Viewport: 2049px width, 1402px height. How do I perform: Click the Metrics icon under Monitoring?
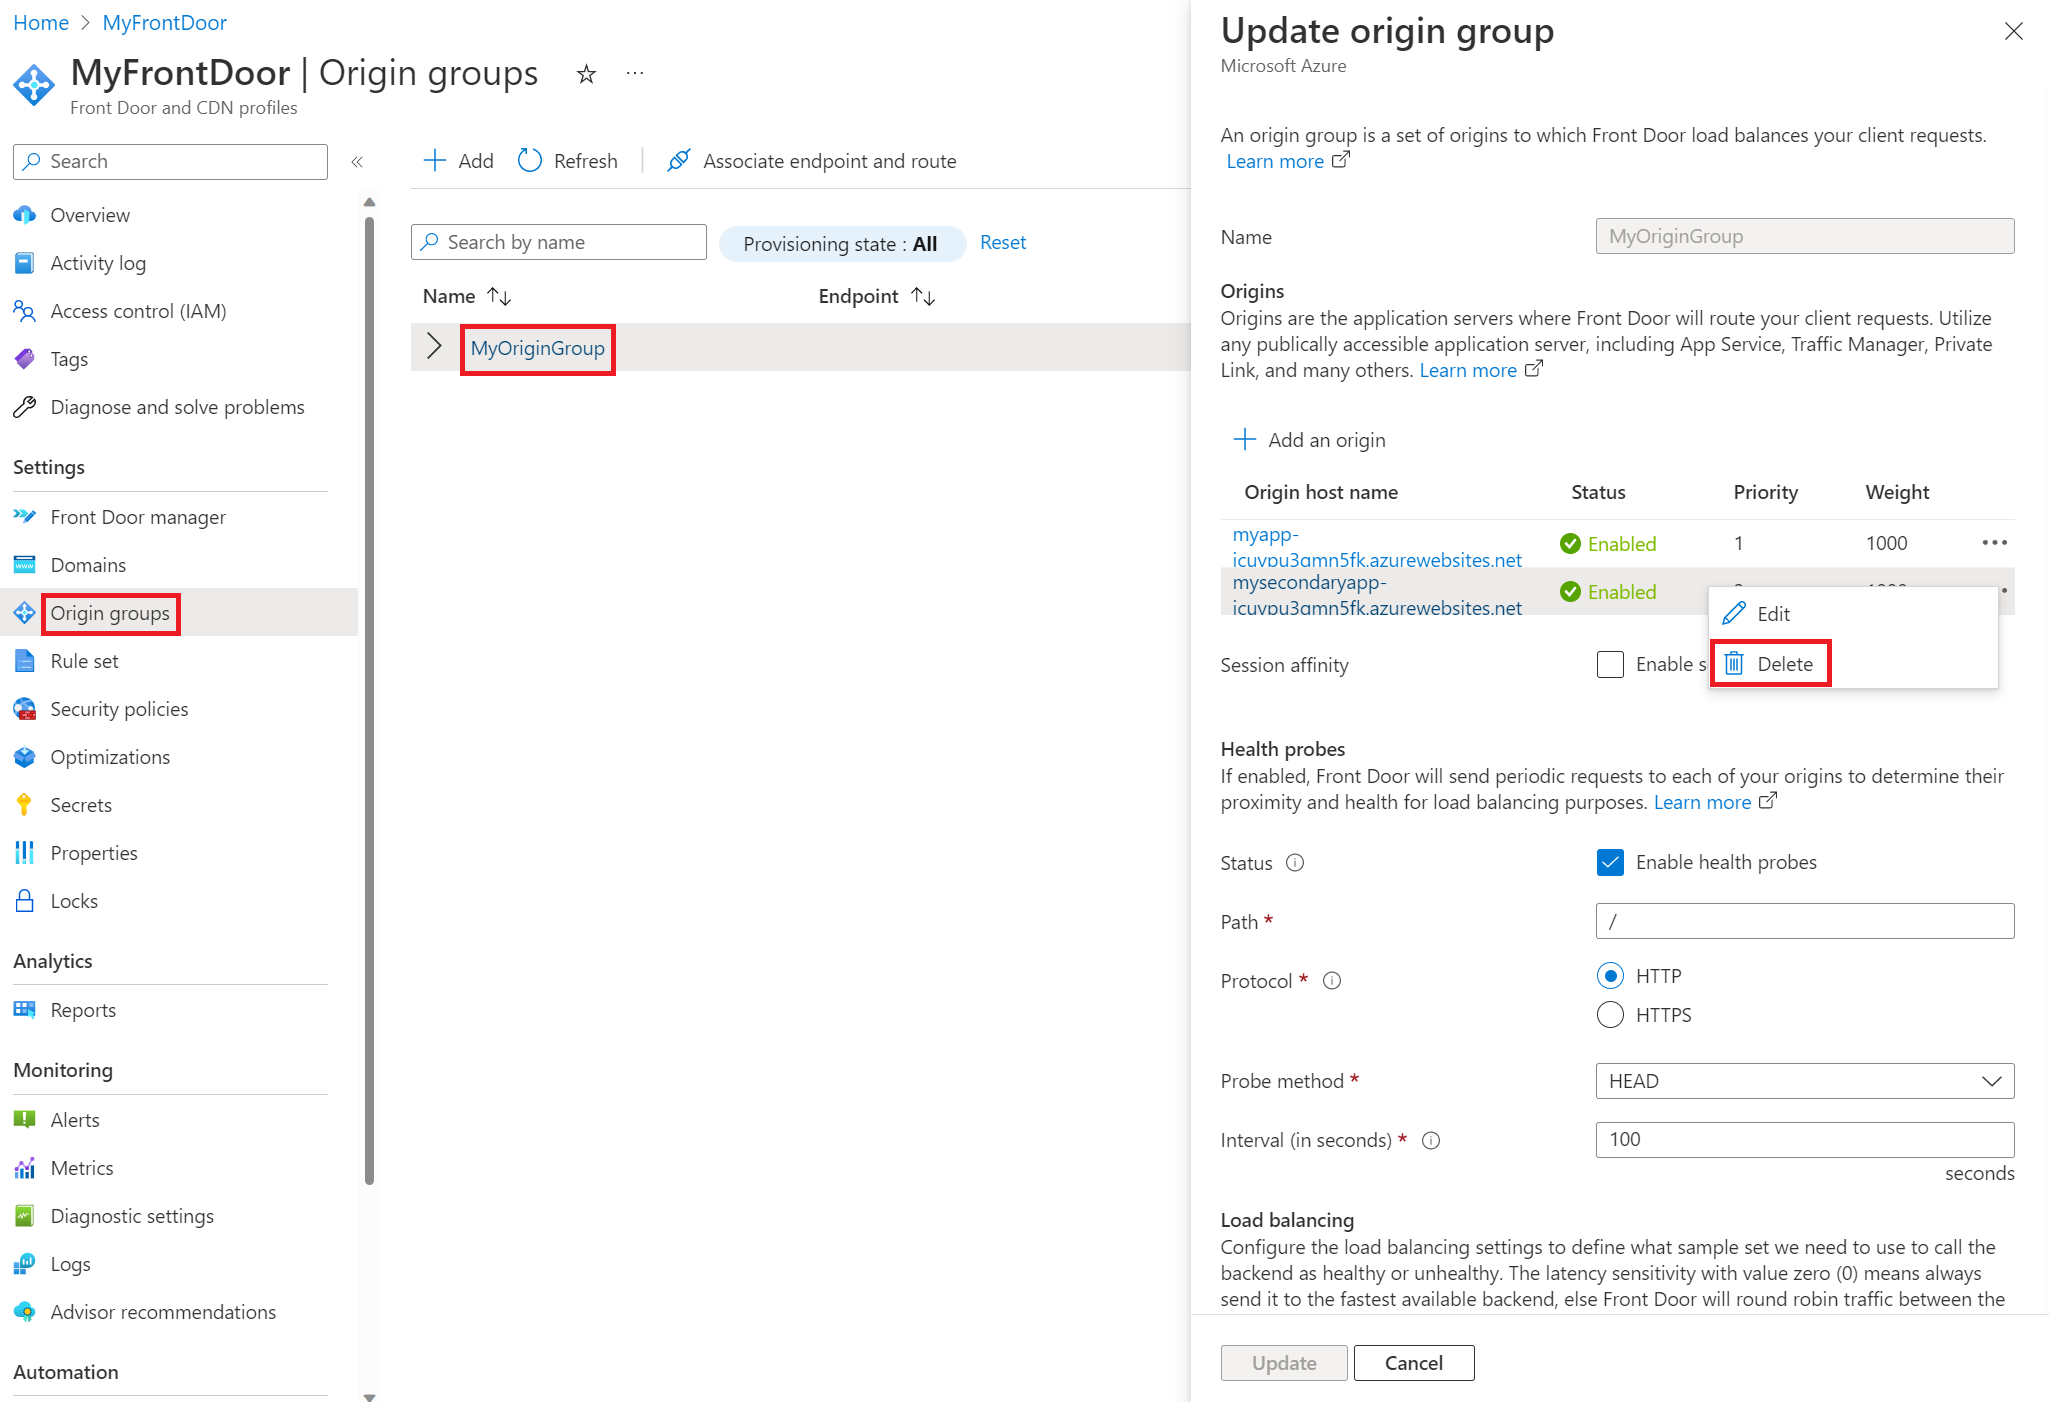[x=30, y=1167]
